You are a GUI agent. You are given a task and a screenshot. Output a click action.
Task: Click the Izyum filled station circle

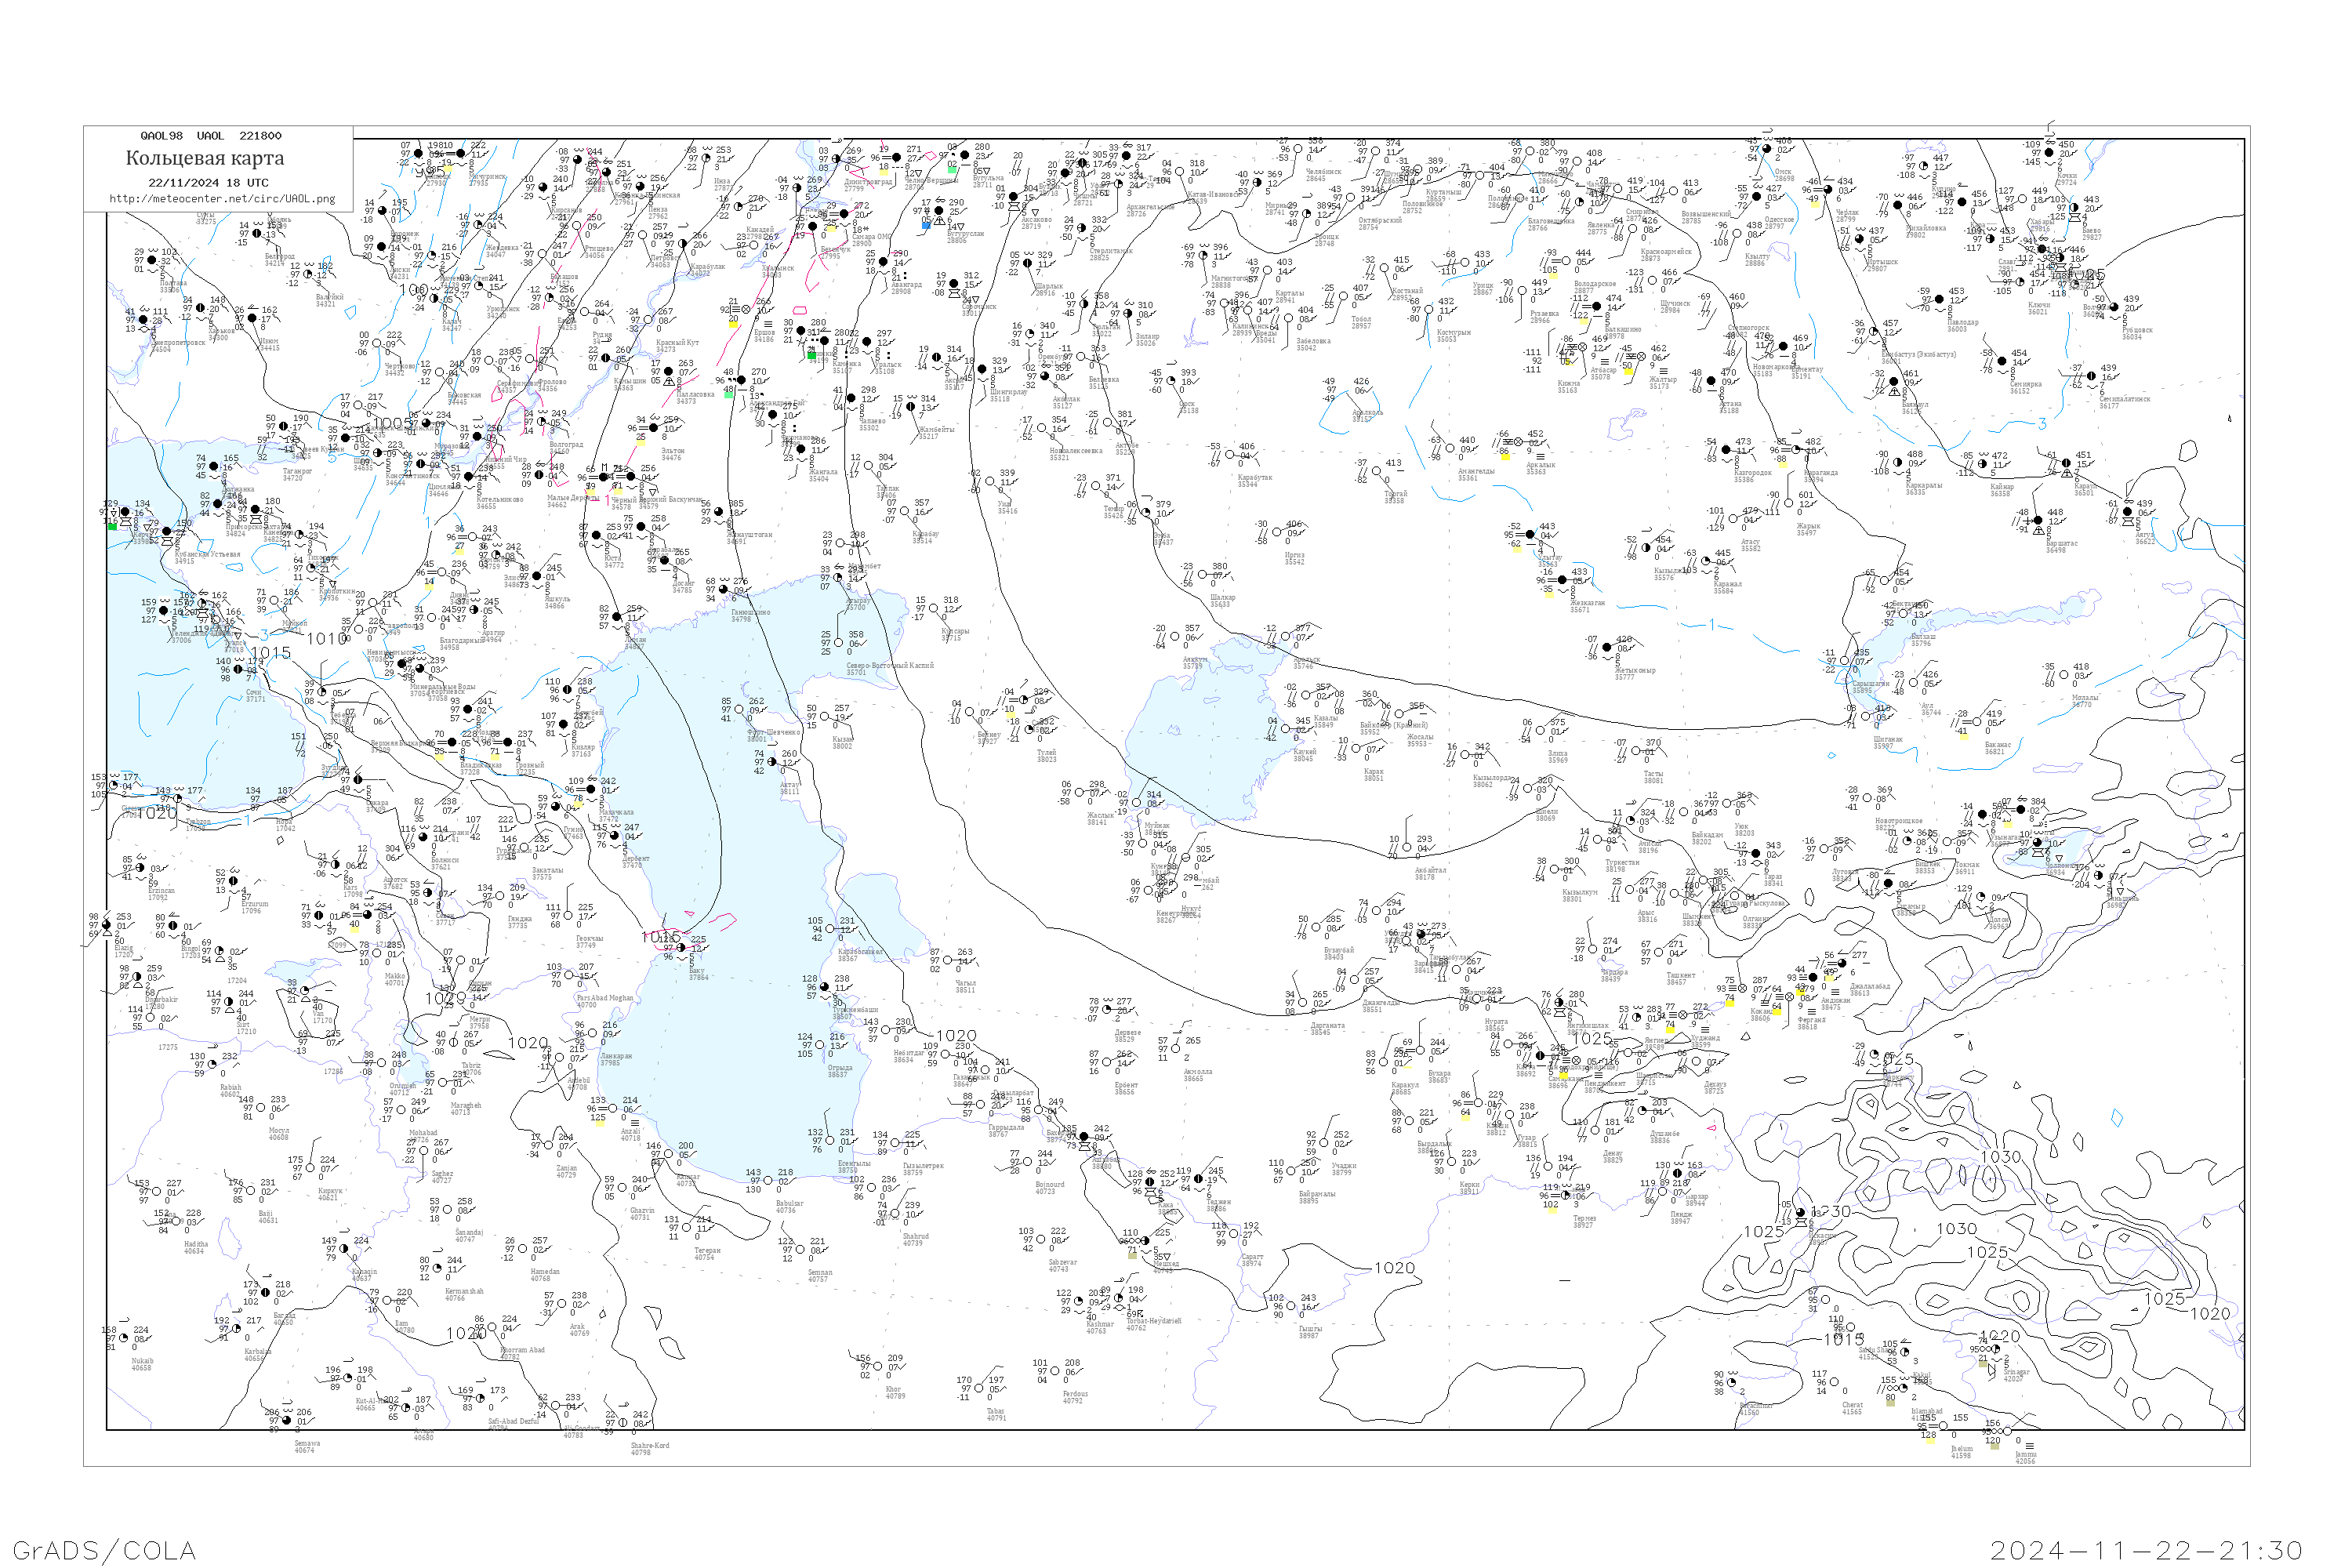pyautogui.click(x=252, y=318)
